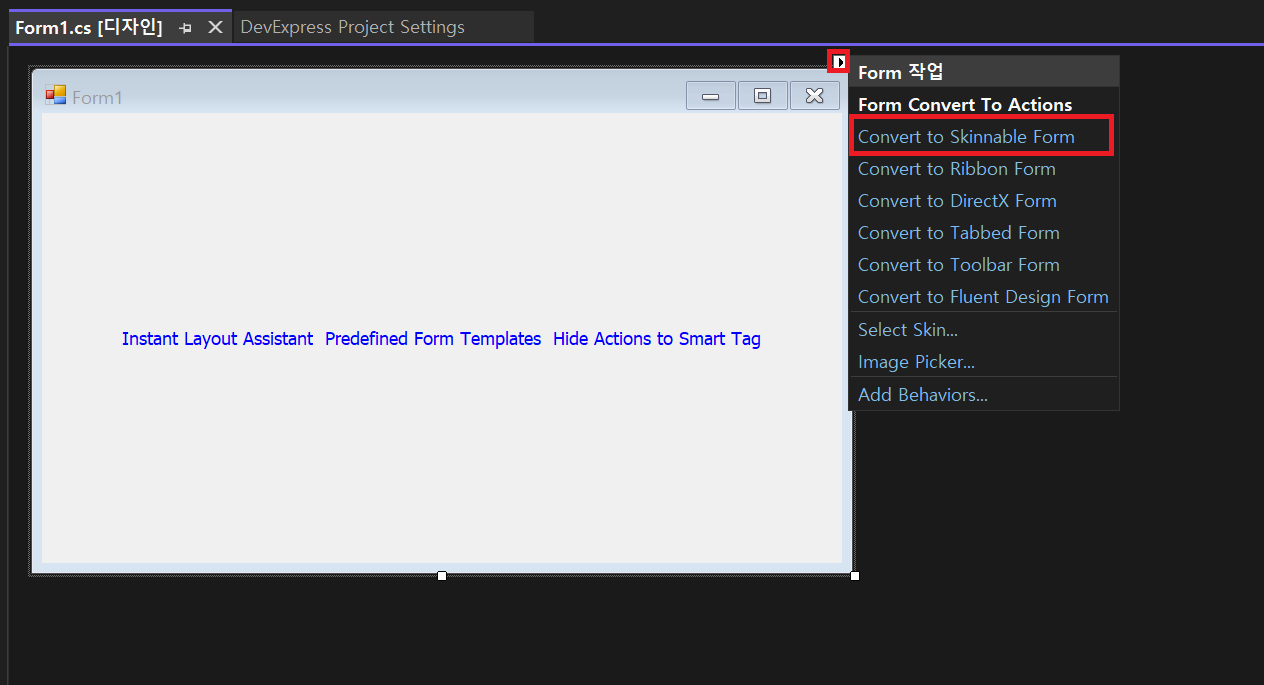This screenshot has width=1264, height=685.
Task: Close the Form1.cs design tab
Action: coord(215,28)
